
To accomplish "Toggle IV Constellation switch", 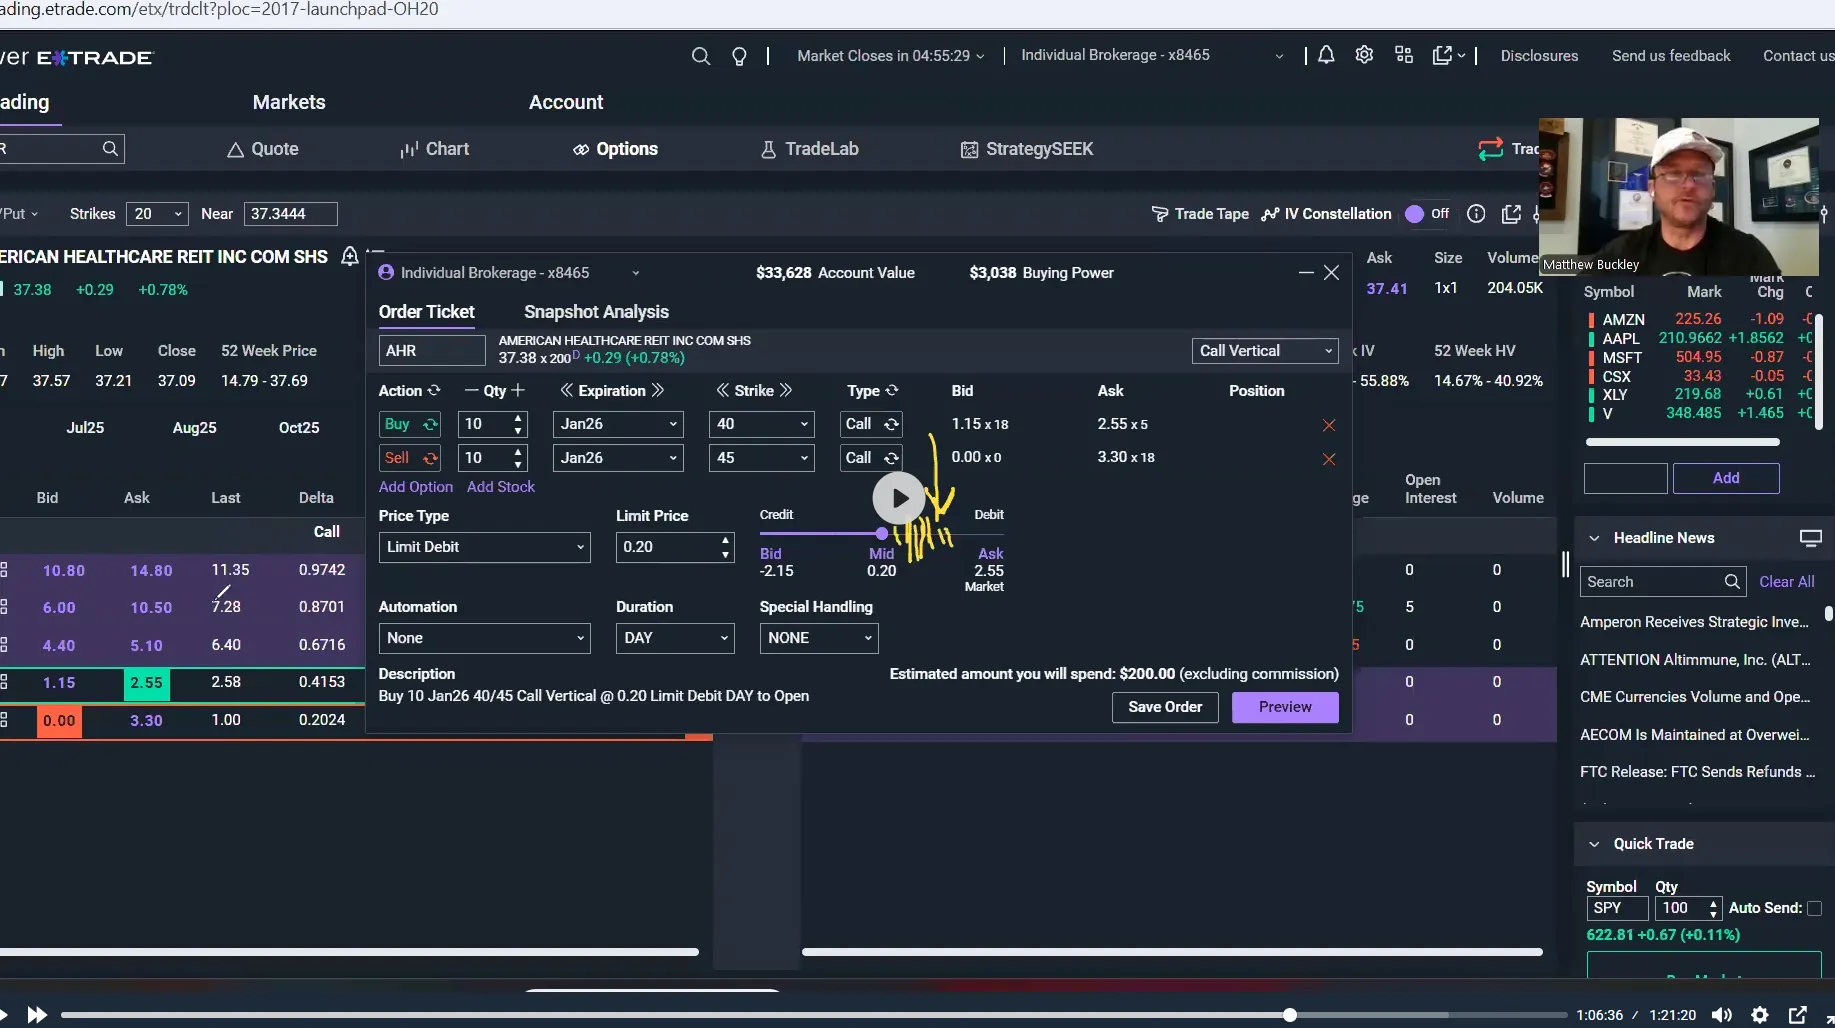I will tap(1426, 213).
